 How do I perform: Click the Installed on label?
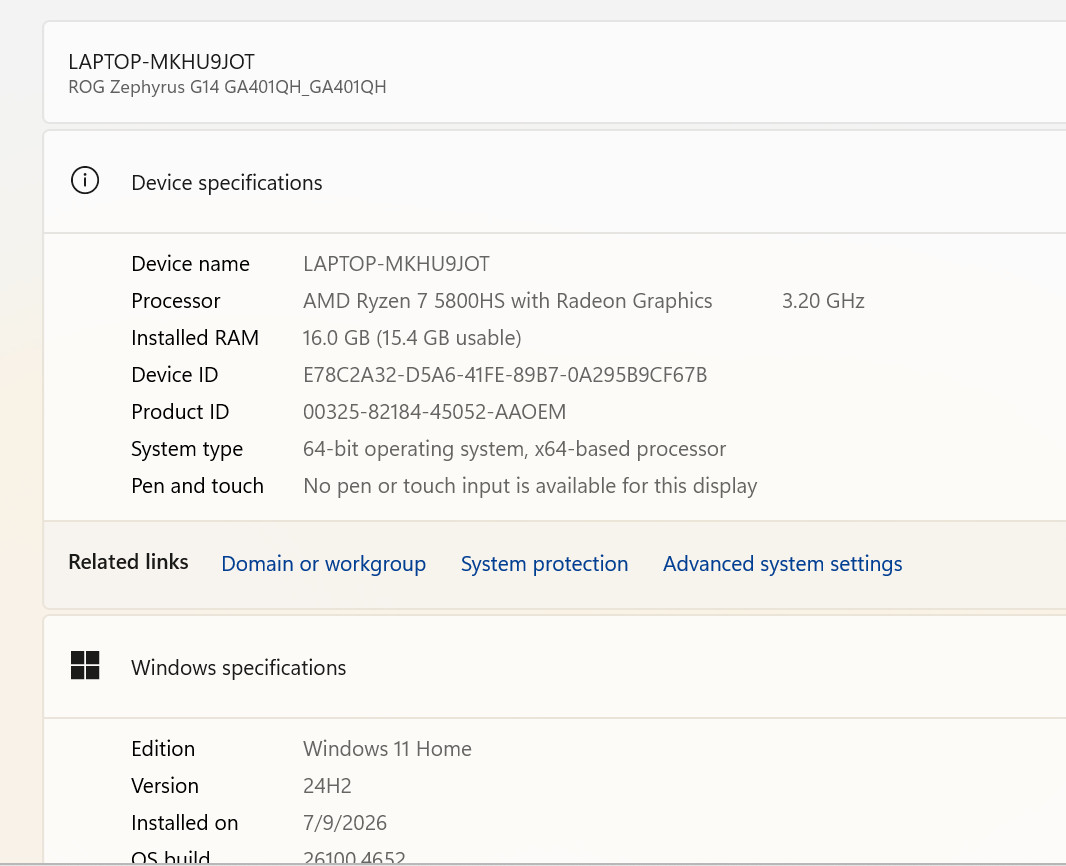[x=185, y=823]
